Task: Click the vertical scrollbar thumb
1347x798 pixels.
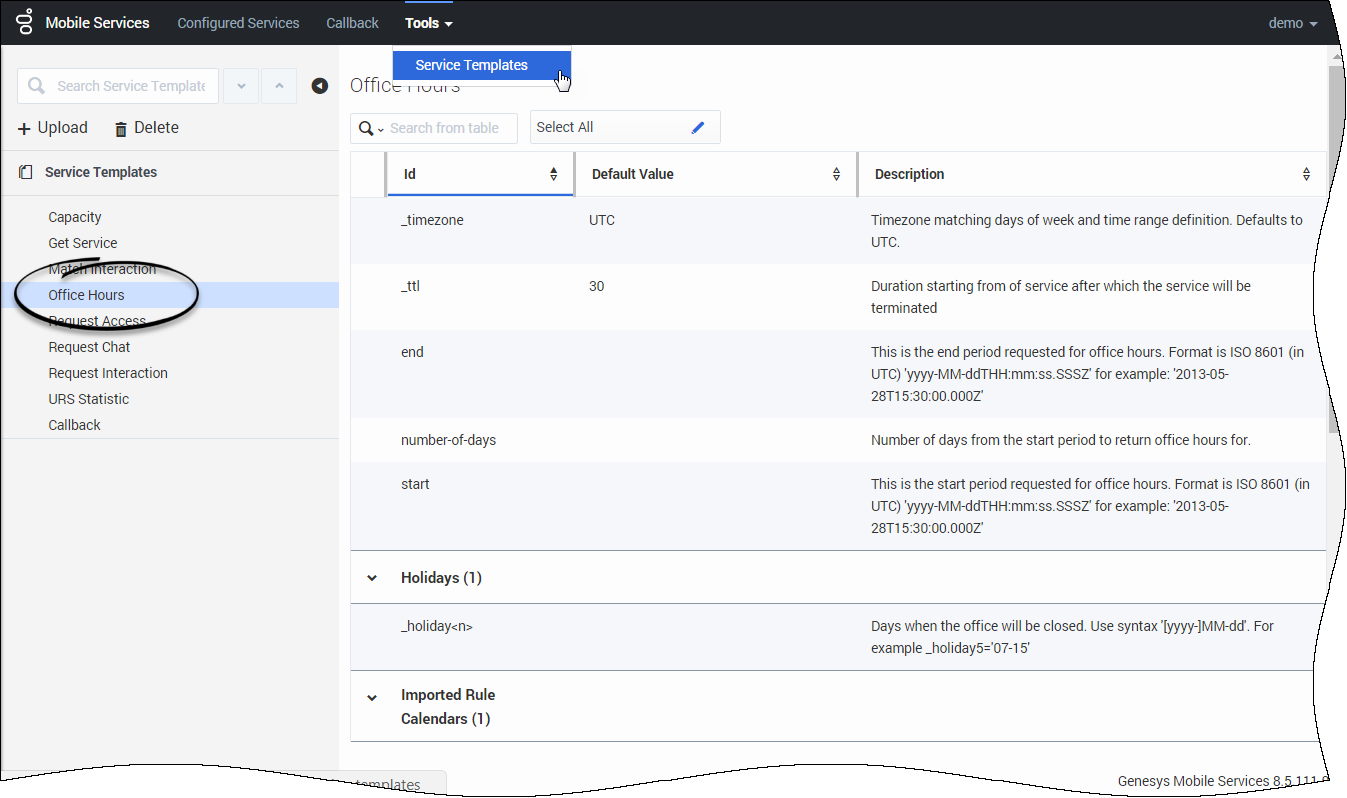Action: pos(1335,250)
